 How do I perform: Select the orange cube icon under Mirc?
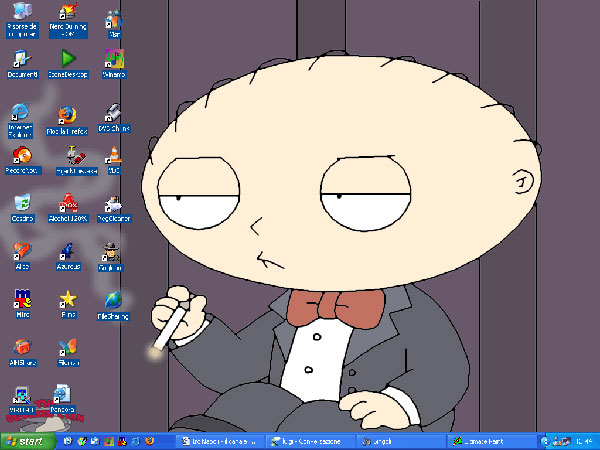pos(22,352)
